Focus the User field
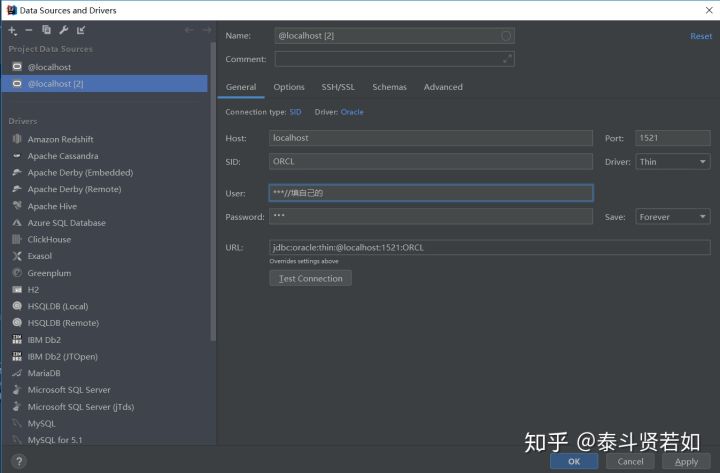The width and height of the screenshot is (720, 473). [431, 193]
